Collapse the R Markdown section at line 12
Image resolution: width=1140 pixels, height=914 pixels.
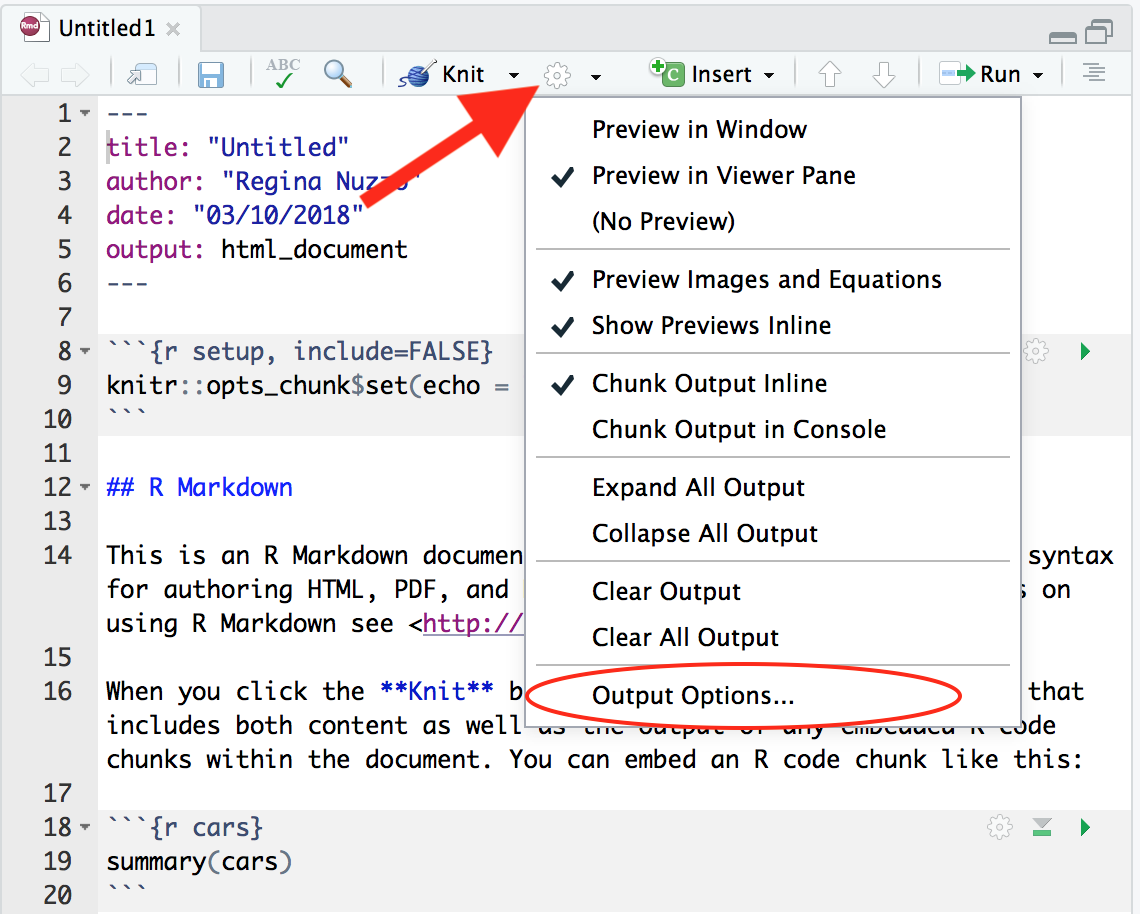pos(85,487)
